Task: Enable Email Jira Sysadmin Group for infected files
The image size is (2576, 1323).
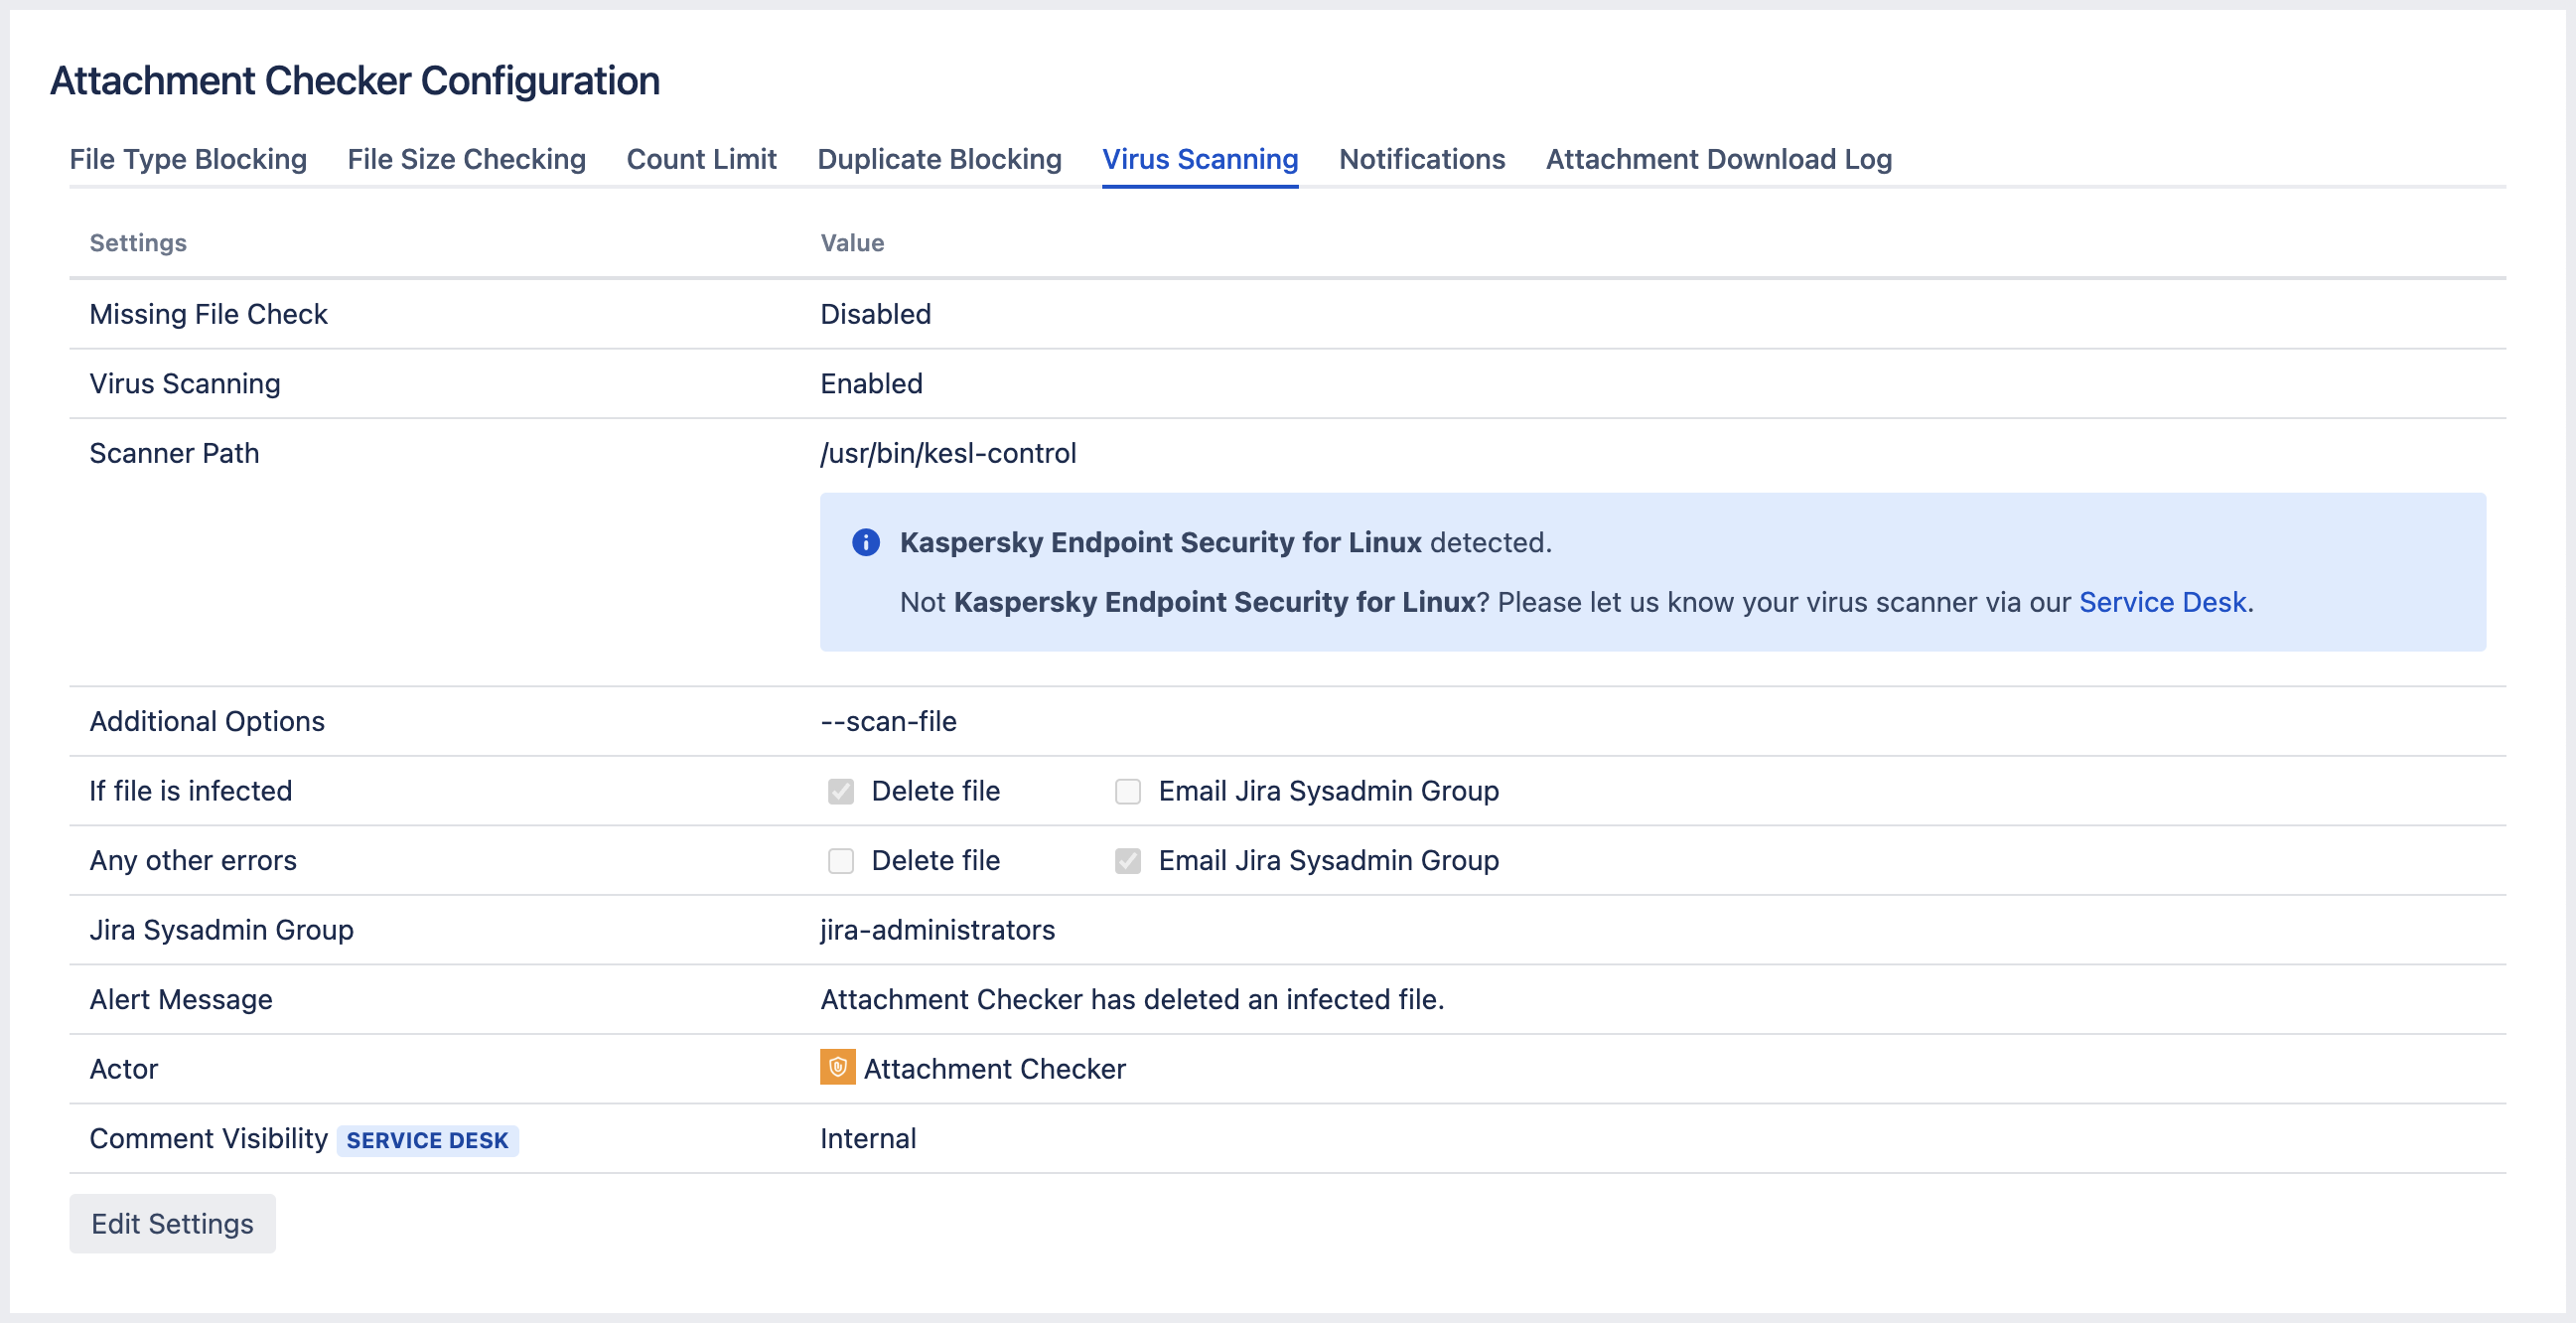Action: coord(1127,791)
